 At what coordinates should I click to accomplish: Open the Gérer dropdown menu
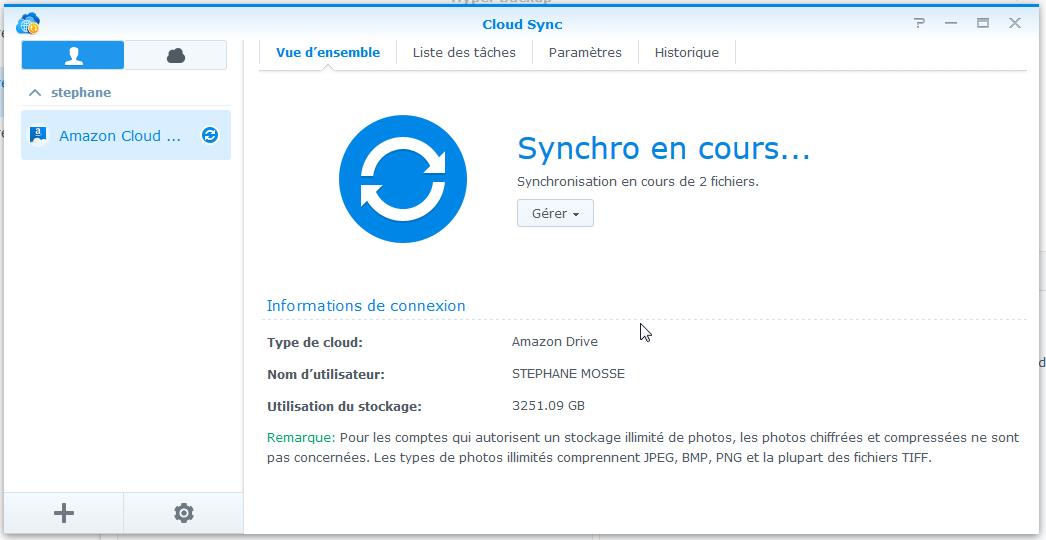(x=555, y=213)
